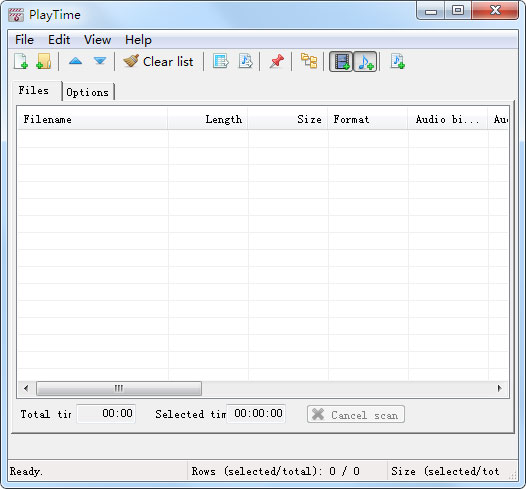The width and height of the screenshot is (526, 489).
Task: Click the Selected time field
Action: tap(256, 414)
